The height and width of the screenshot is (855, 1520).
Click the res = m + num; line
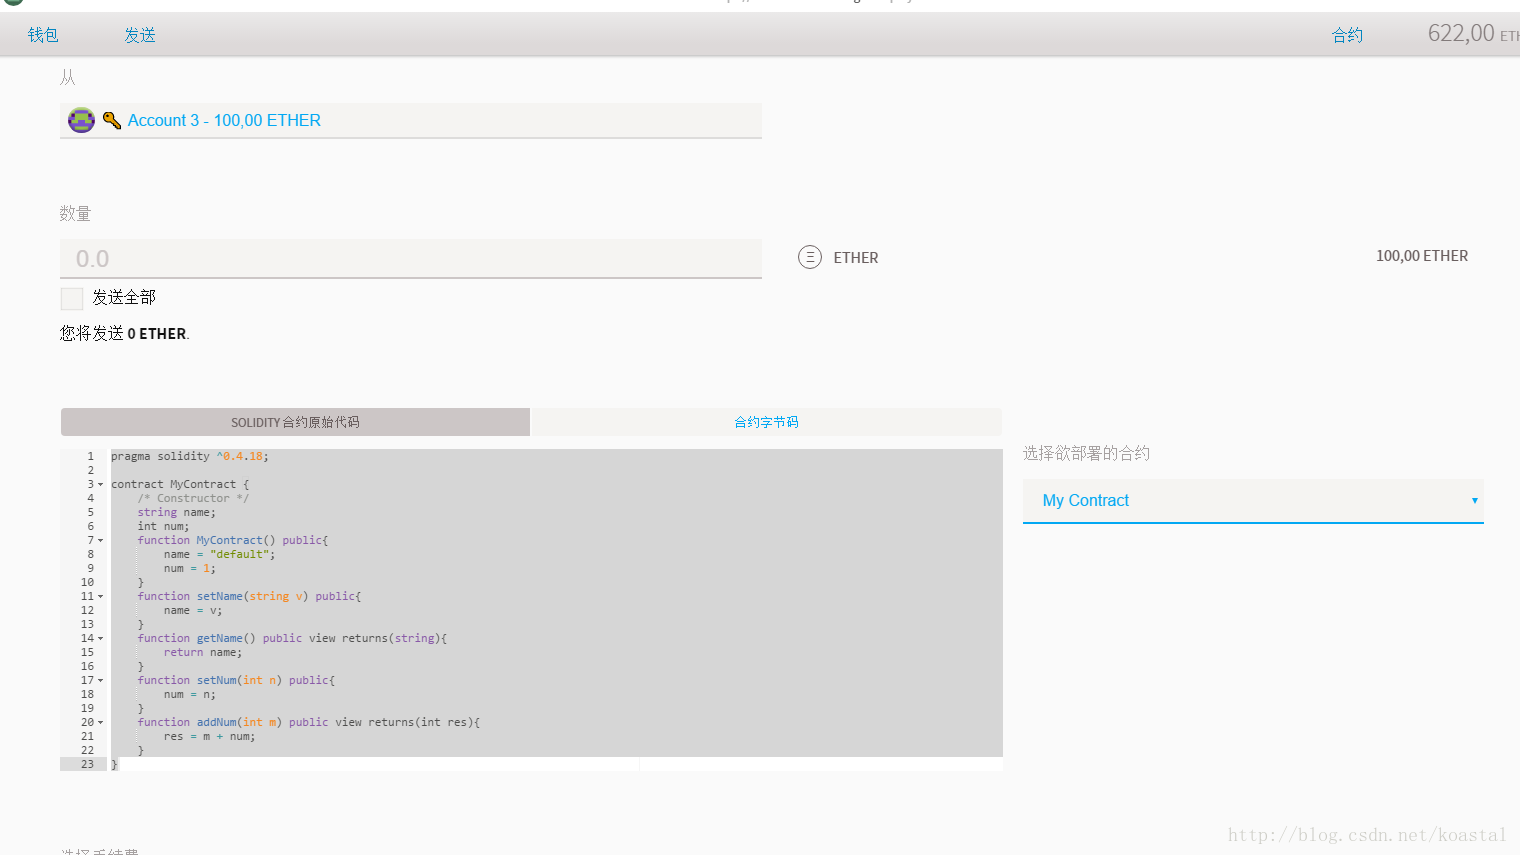(x=209, y=736)
